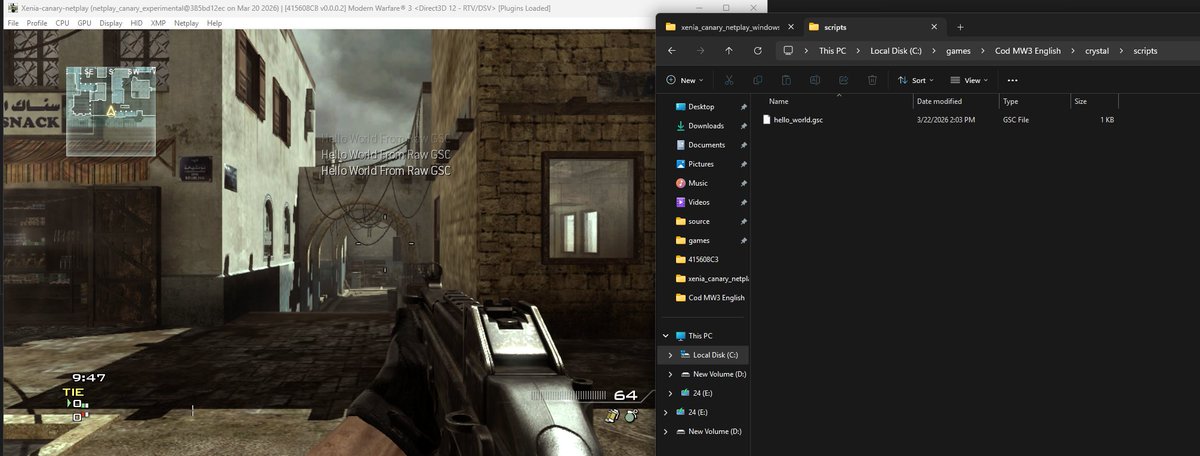Screen dimensions: 1200x456
Task: Open Xenia's HID menu
Action: point(136,22)
